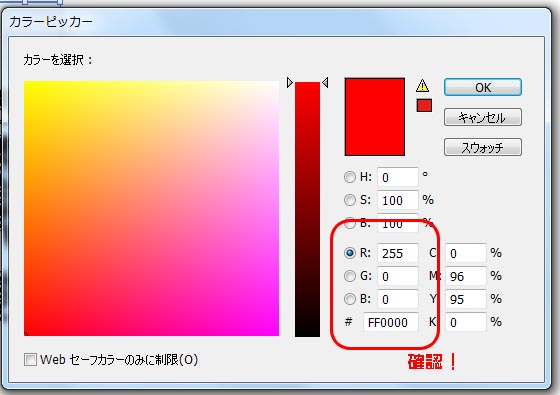
Task: Click the left slider arrow marker
Action: click(x=290, y=83)
